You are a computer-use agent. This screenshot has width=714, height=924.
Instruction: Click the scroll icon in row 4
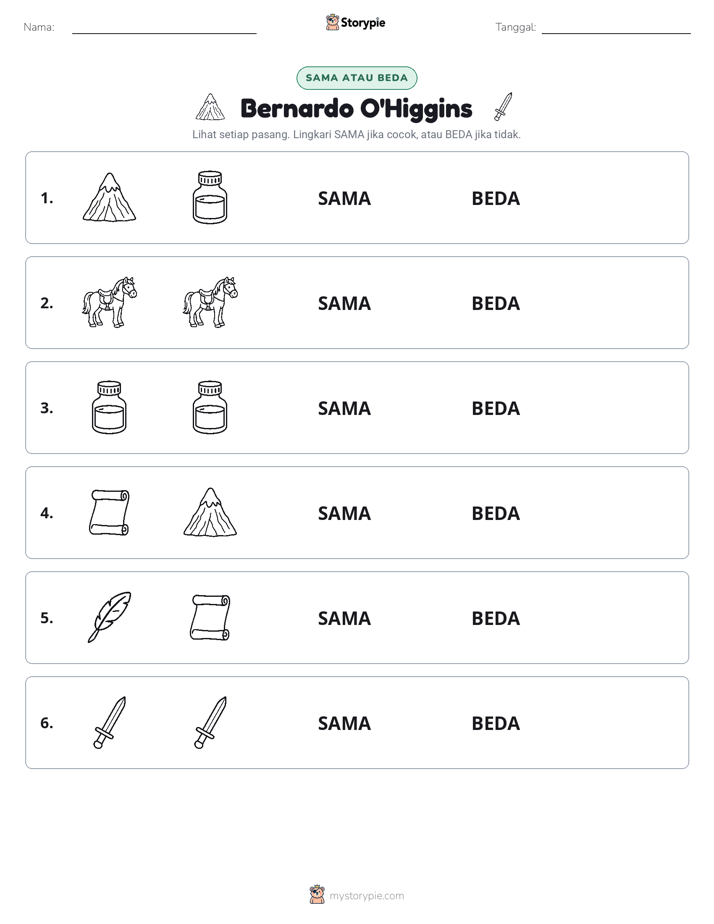coord(110,513)
